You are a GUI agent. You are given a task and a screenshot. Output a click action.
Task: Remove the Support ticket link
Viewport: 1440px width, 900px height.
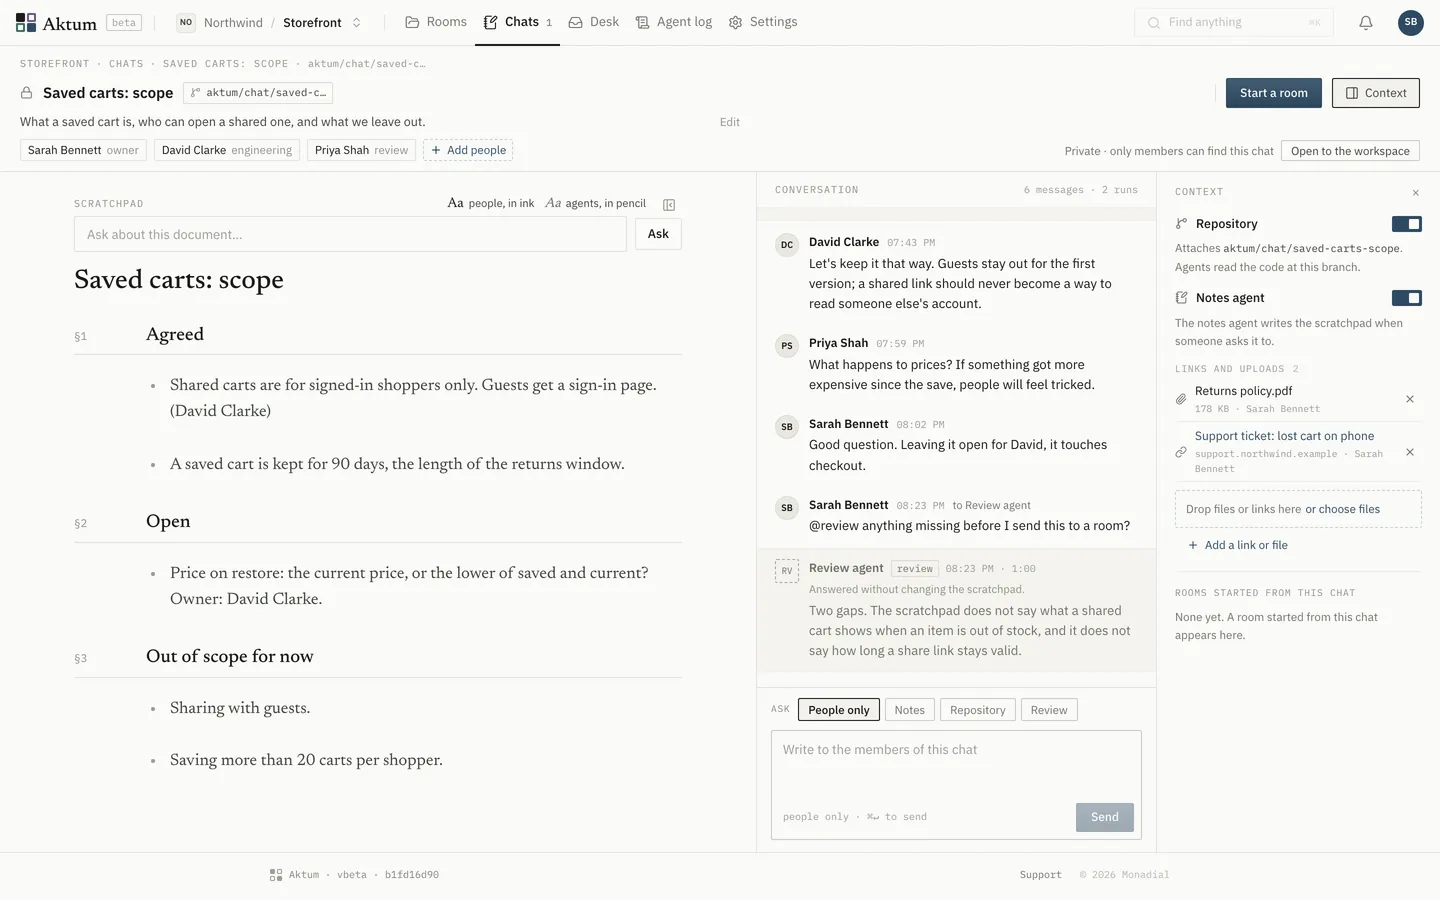tap(1410, 452)
